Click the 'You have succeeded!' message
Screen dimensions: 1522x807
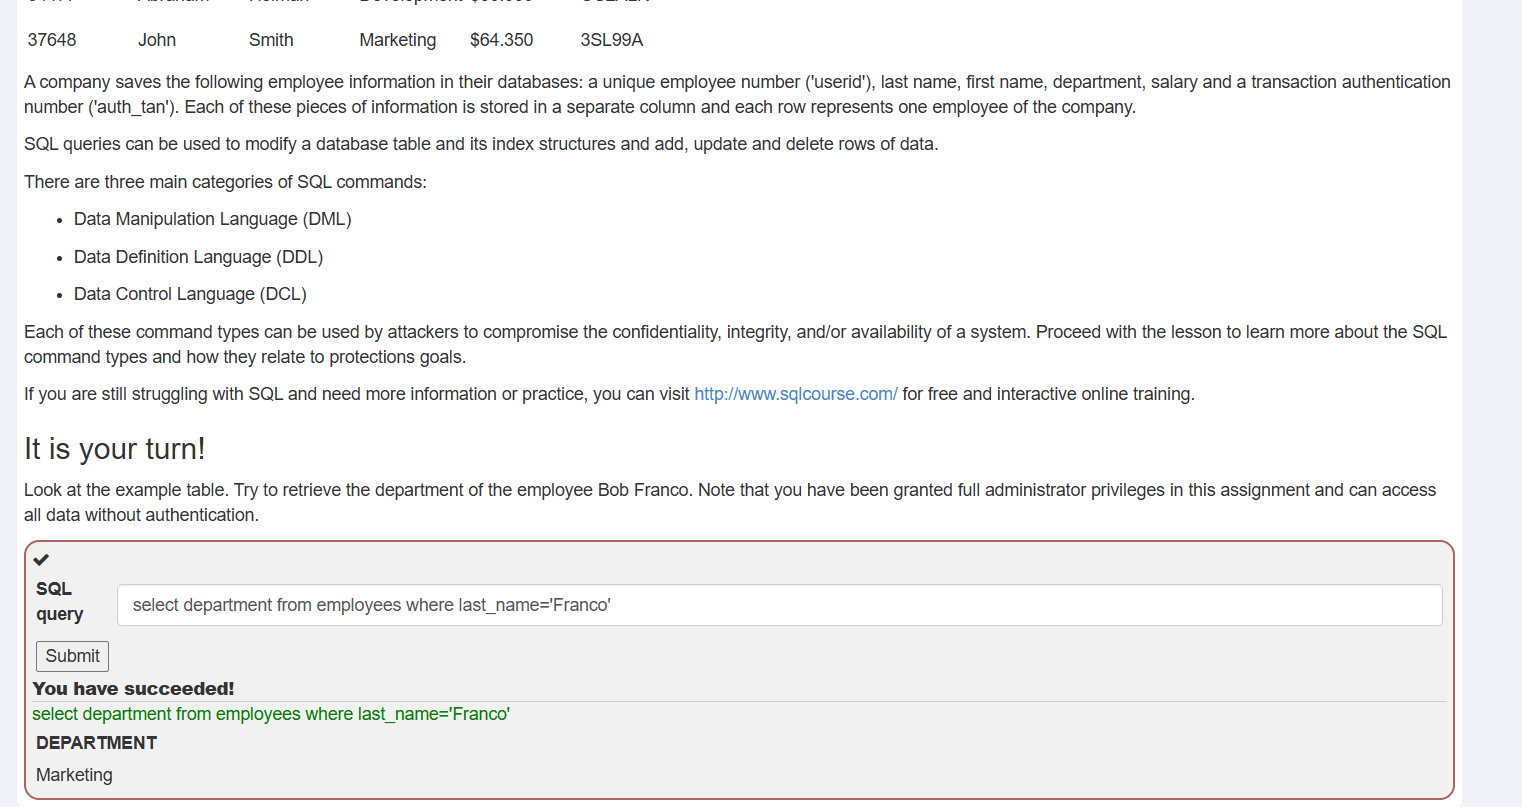(134, 689)
